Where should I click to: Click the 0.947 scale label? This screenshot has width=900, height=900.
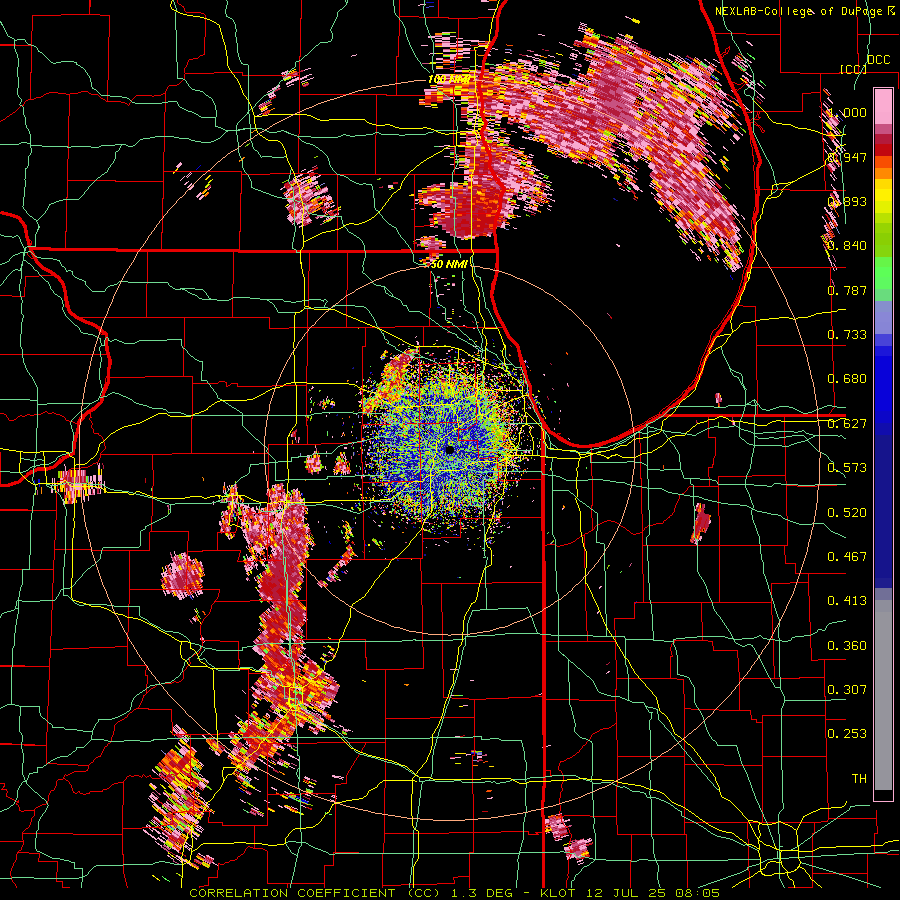click(847, 157)
